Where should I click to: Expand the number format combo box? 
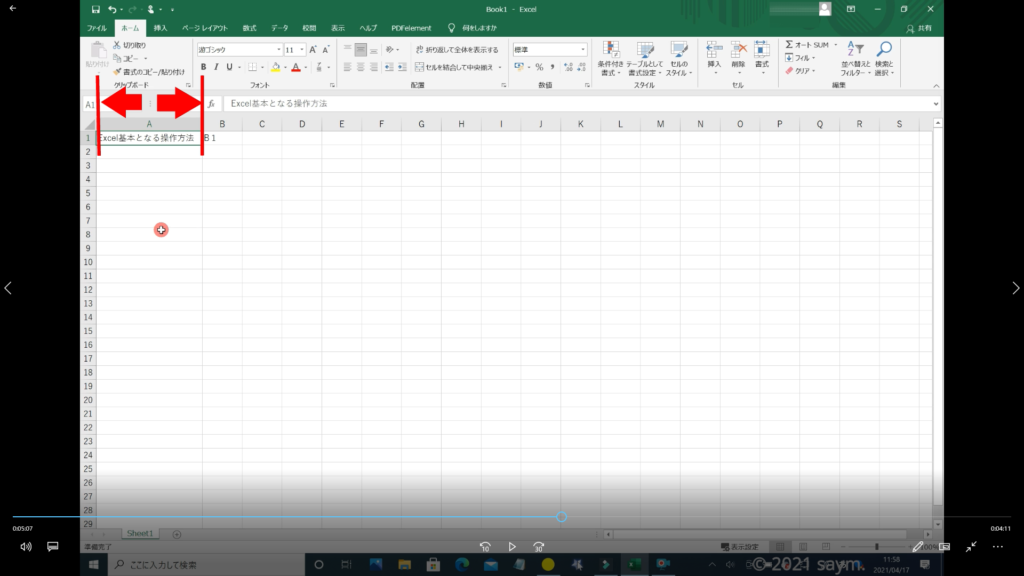point(583,49)
